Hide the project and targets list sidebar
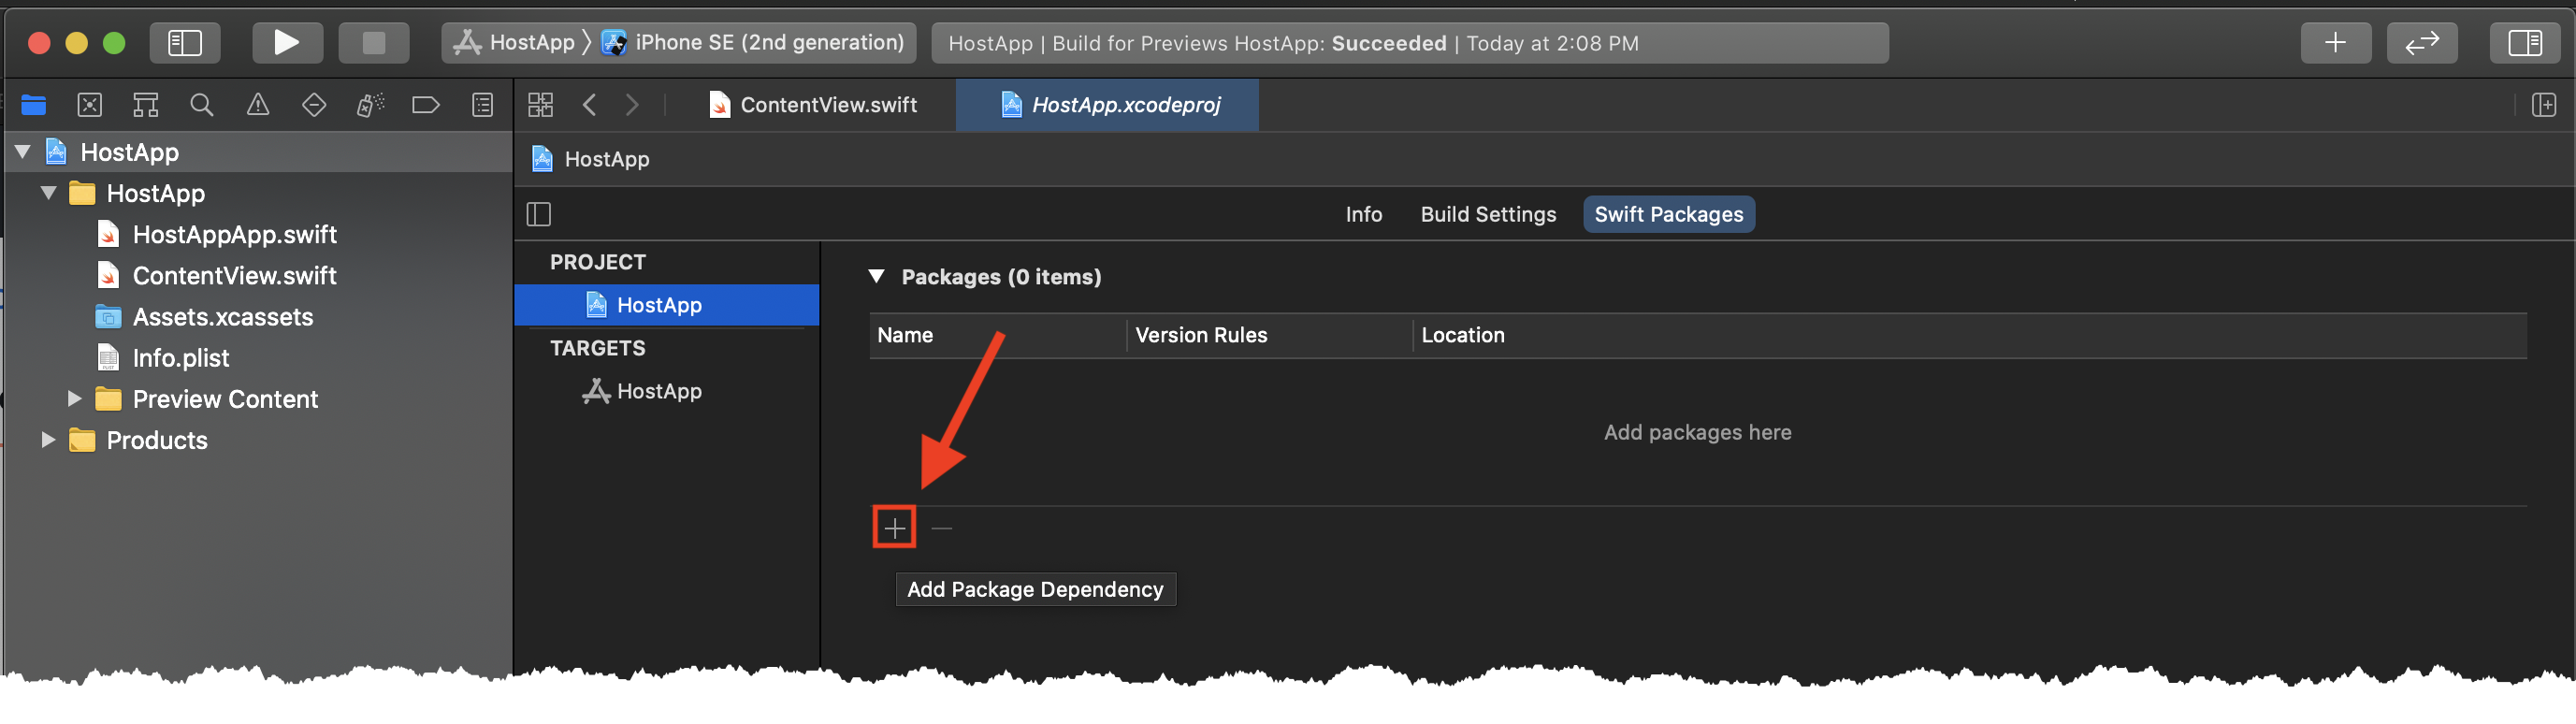Viewport: 2576px width, 724px height. pos(539,214)
